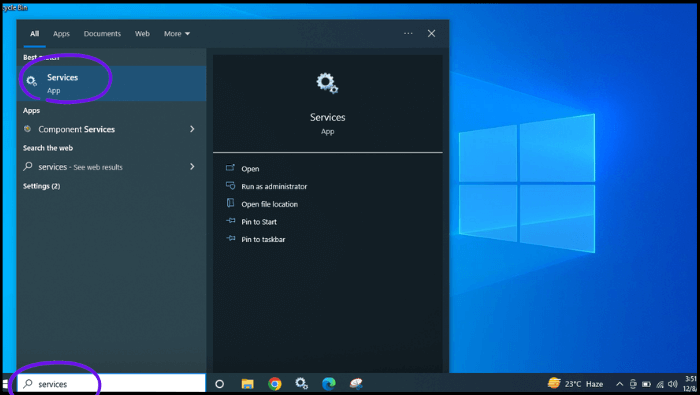Image resolution: width=700 pixels, height=395 pixels.
Task: Click the battery icon in system tray
Action: tap(646, 384)
